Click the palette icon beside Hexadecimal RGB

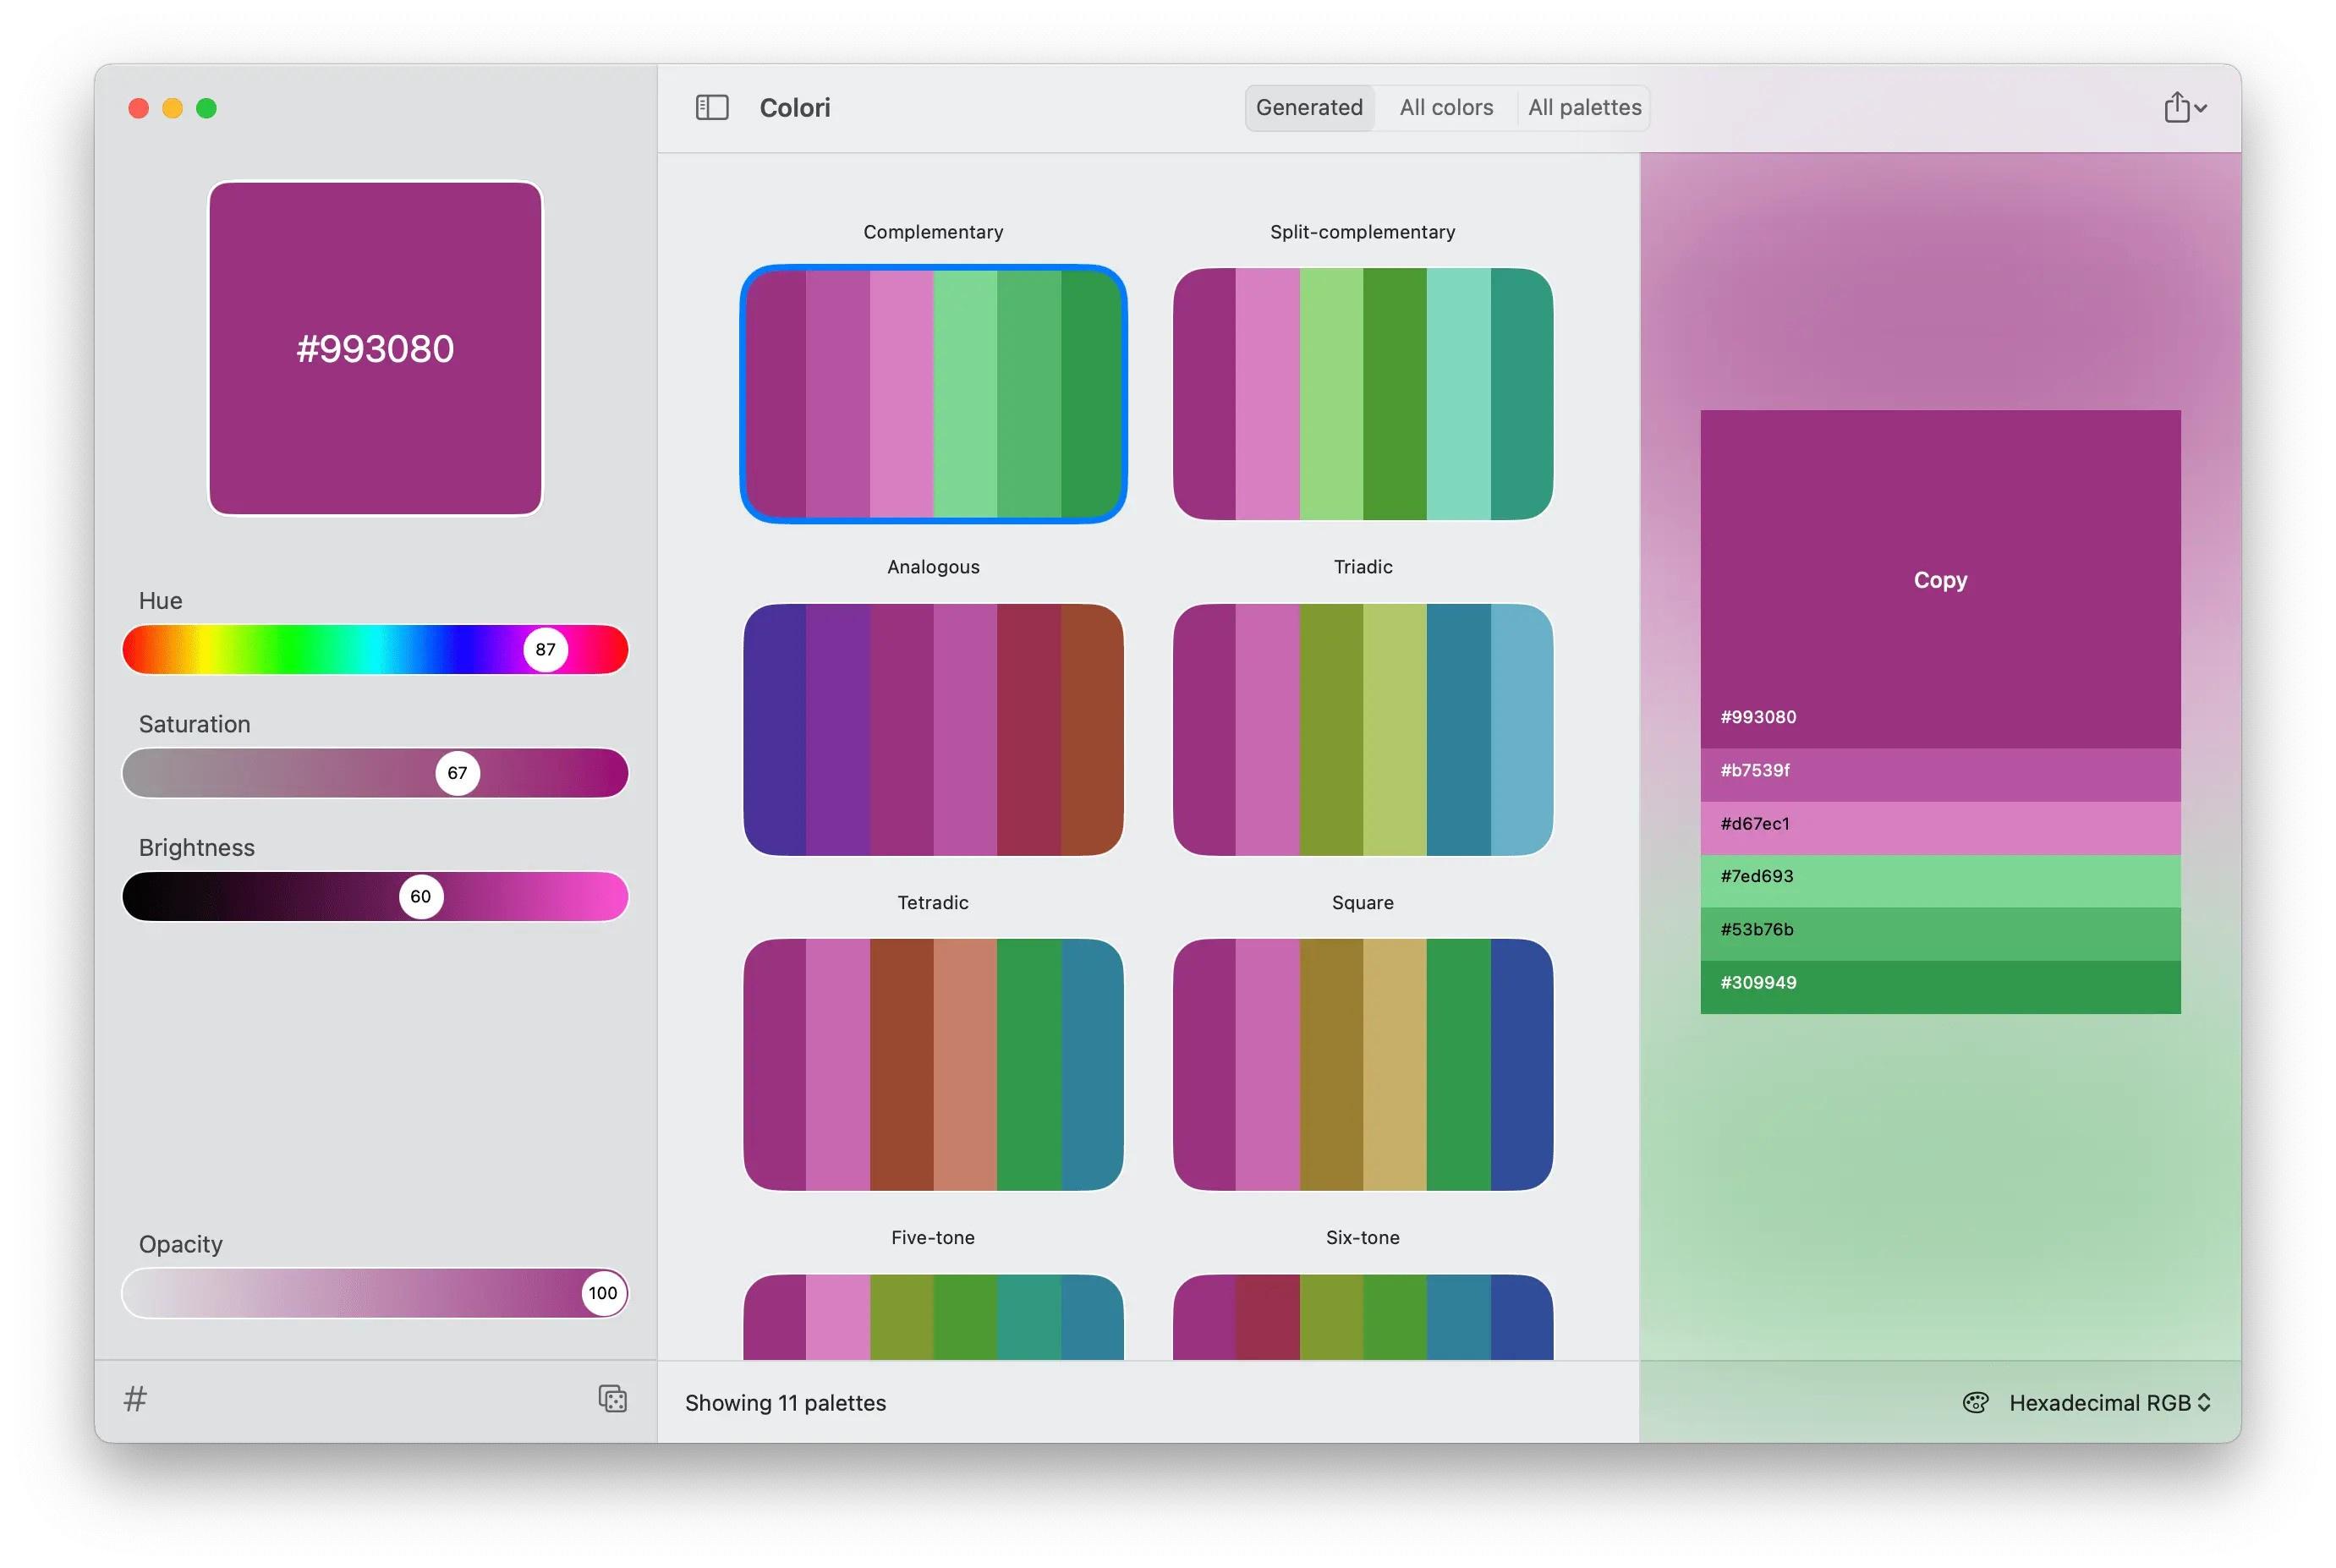point(1975,1402)
